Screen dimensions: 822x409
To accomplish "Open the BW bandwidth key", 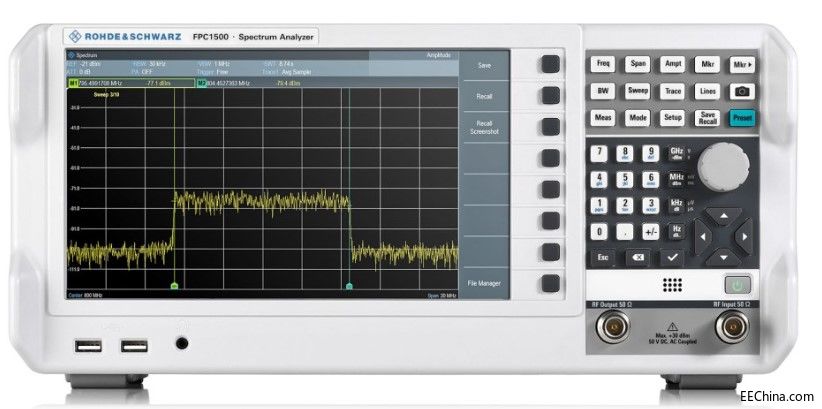I will 603,91.
